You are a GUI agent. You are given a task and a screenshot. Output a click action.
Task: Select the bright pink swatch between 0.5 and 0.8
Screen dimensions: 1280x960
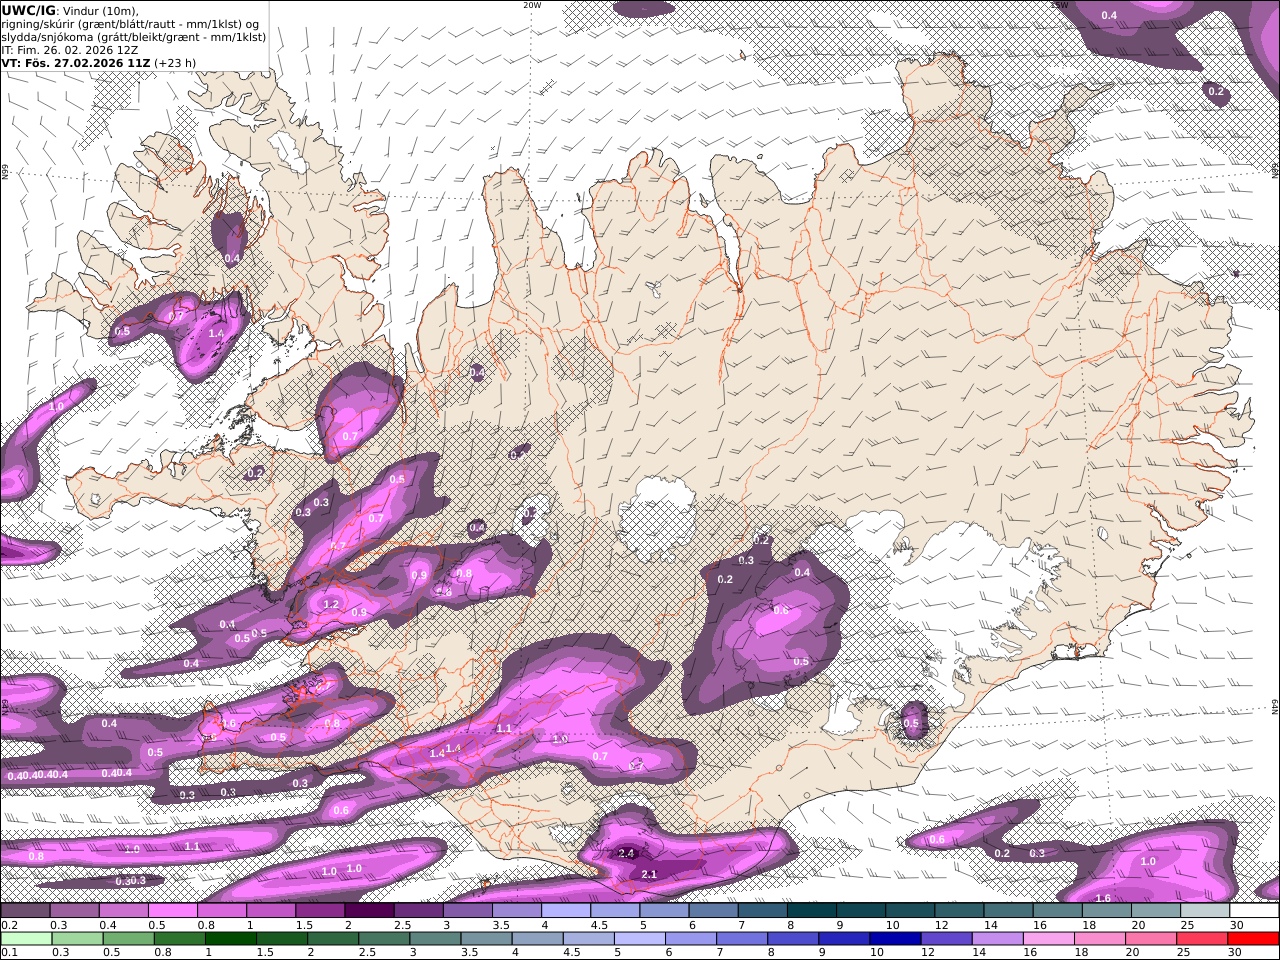[172, 911]
